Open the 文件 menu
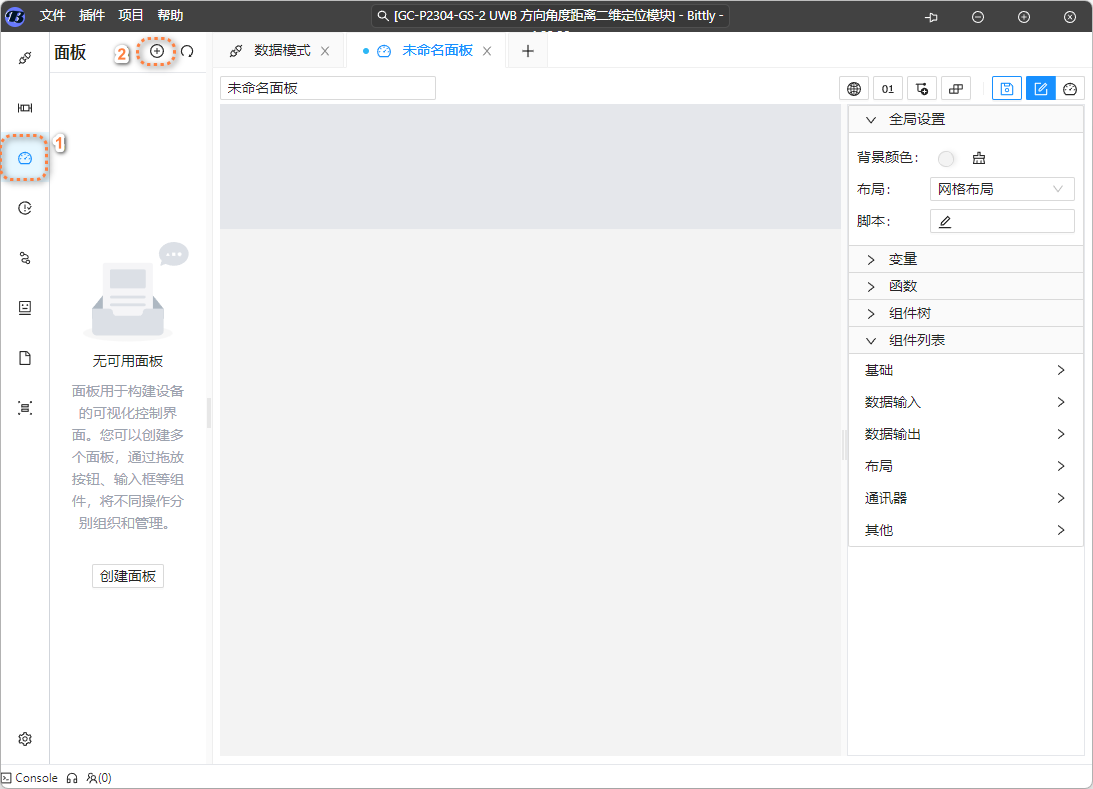Viewport: 1093px width, 789px height. (52, 16)
